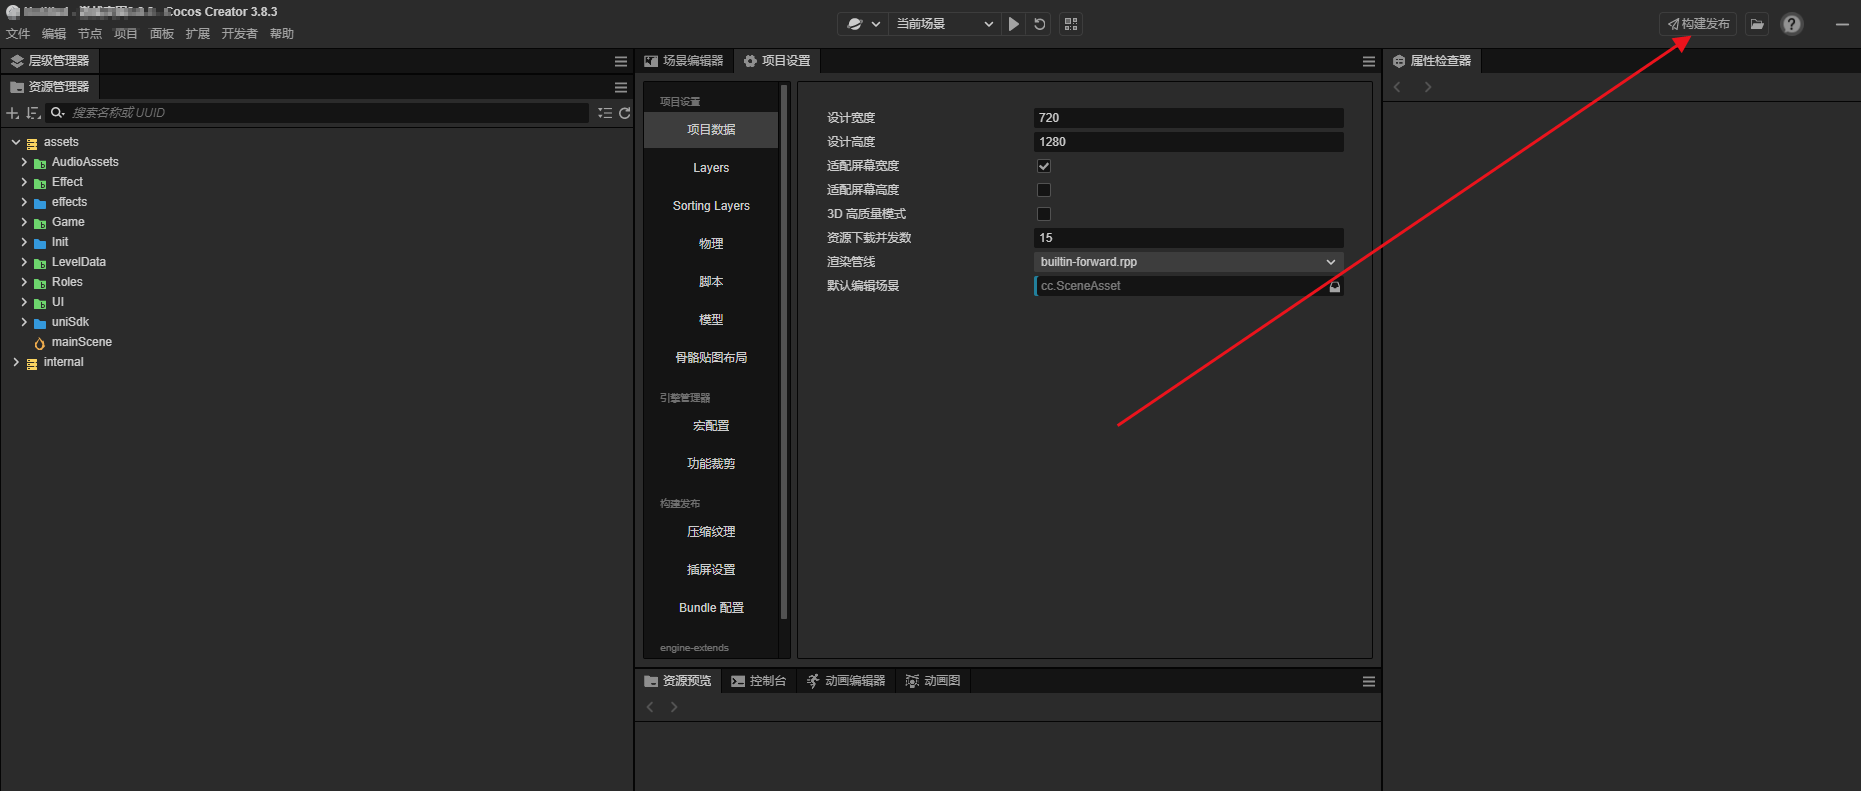1861x791 pixels.
Task: Click the 设计宽度 input field showing 720
Action: 1187,118
